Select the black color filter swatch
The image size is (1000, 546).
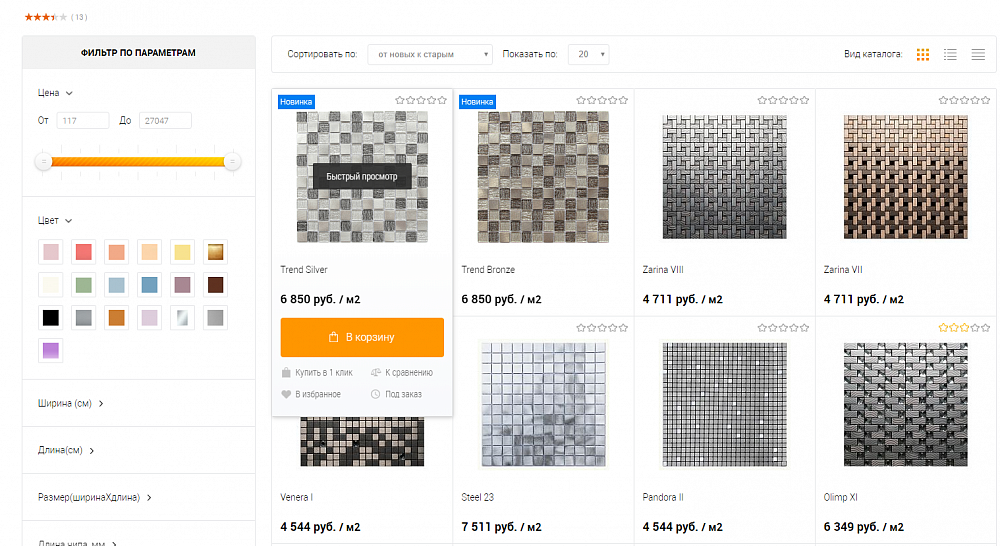tap(51, 318)
